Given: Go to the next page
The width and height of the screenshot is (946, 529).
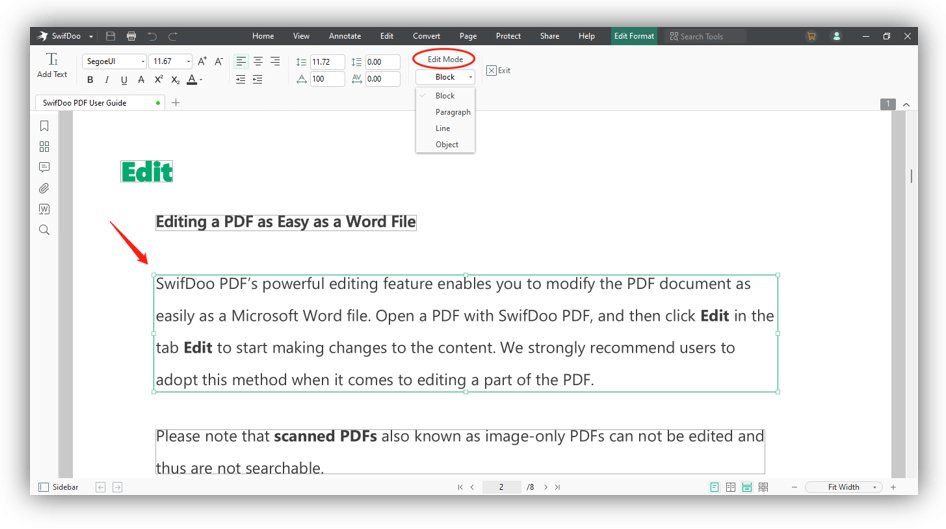Looking at the screenshot, I should [546, 487].
